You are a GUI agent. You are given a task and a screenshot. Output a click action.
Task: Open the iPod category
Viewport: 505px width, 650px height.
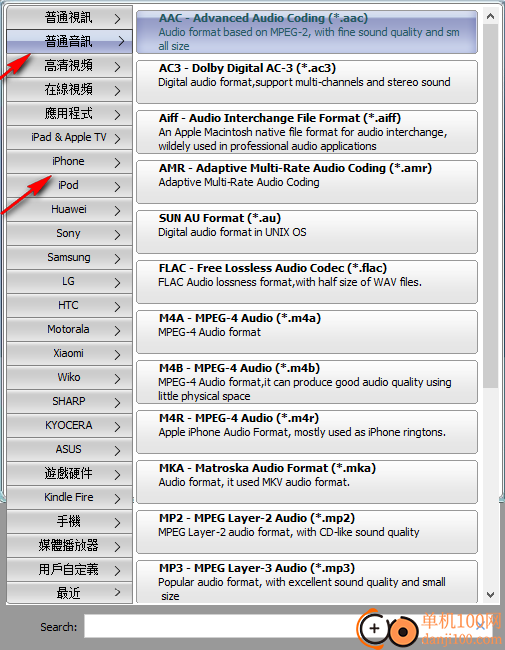[70, 185]
